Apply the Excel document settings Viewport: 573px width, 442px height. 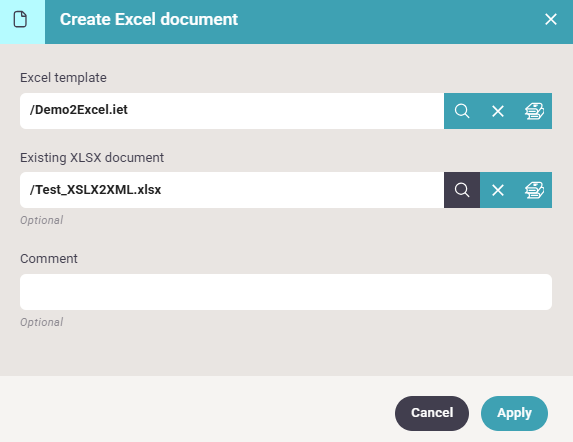tap(514, 413)
